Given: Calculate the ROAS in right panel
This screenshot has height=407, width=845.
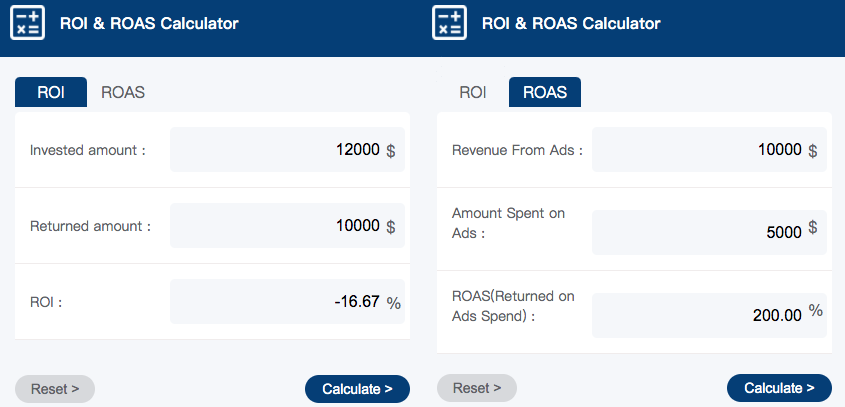Looking at the screenshot, I should pos(779,388).
